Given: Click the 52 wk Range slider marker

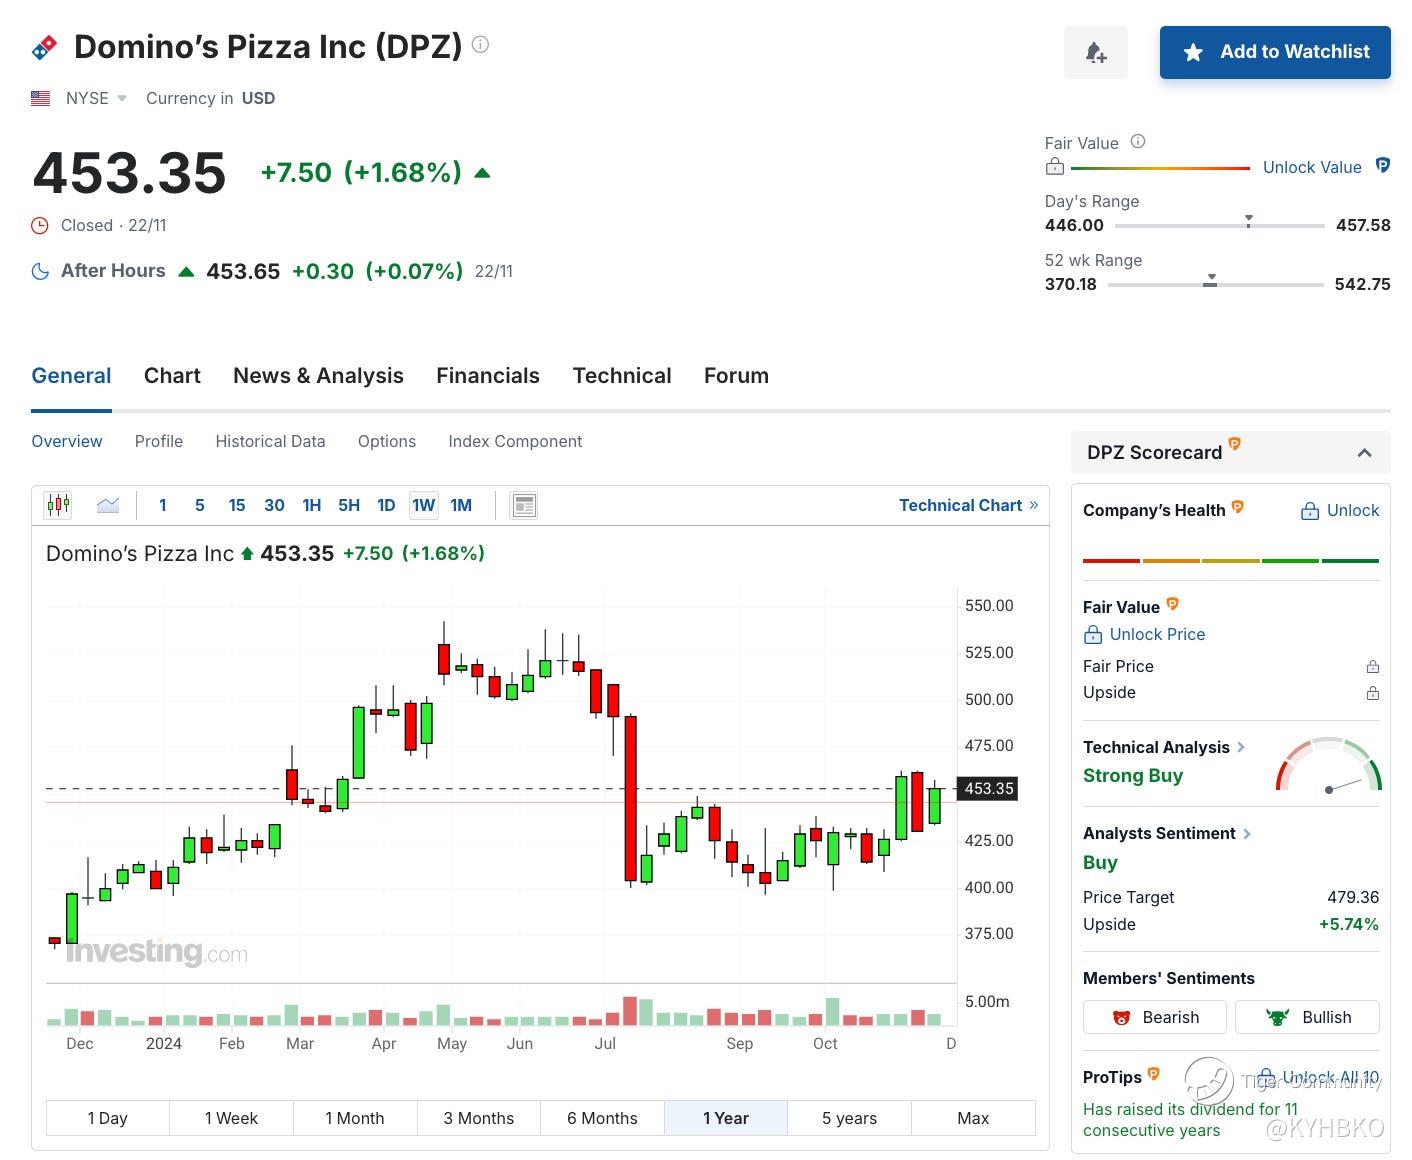Looking at the screenshot, I should point(1210,281).
